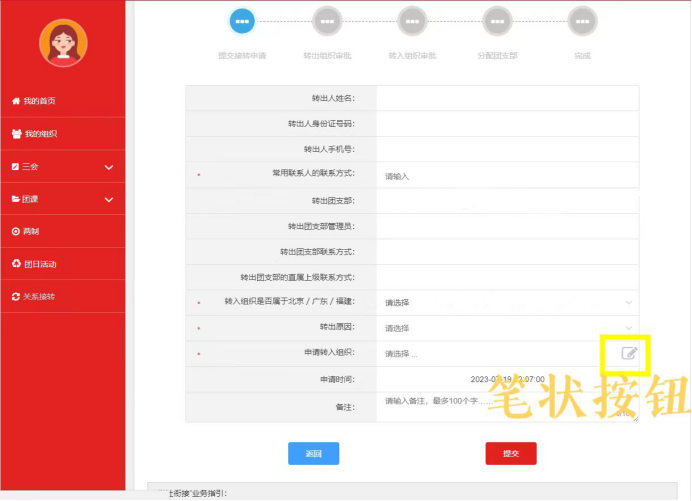Click the 常用联系人的联系方式 input field
The width and height of the screenshot is (692, 501).
507,176
